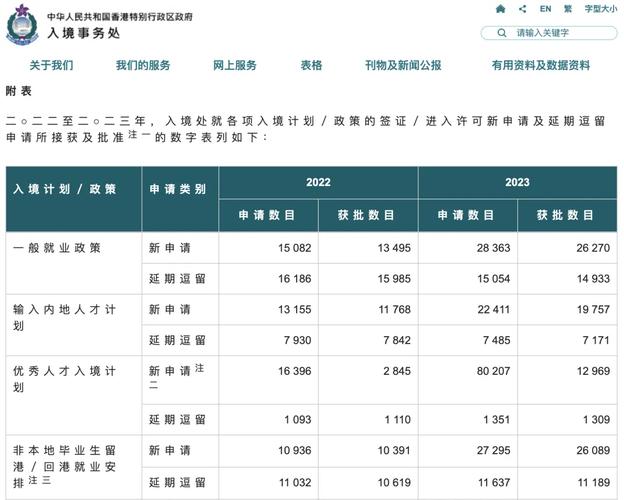Click the 附表 heading
This screenshot has height=500, width=624.
tap(18, 91)
